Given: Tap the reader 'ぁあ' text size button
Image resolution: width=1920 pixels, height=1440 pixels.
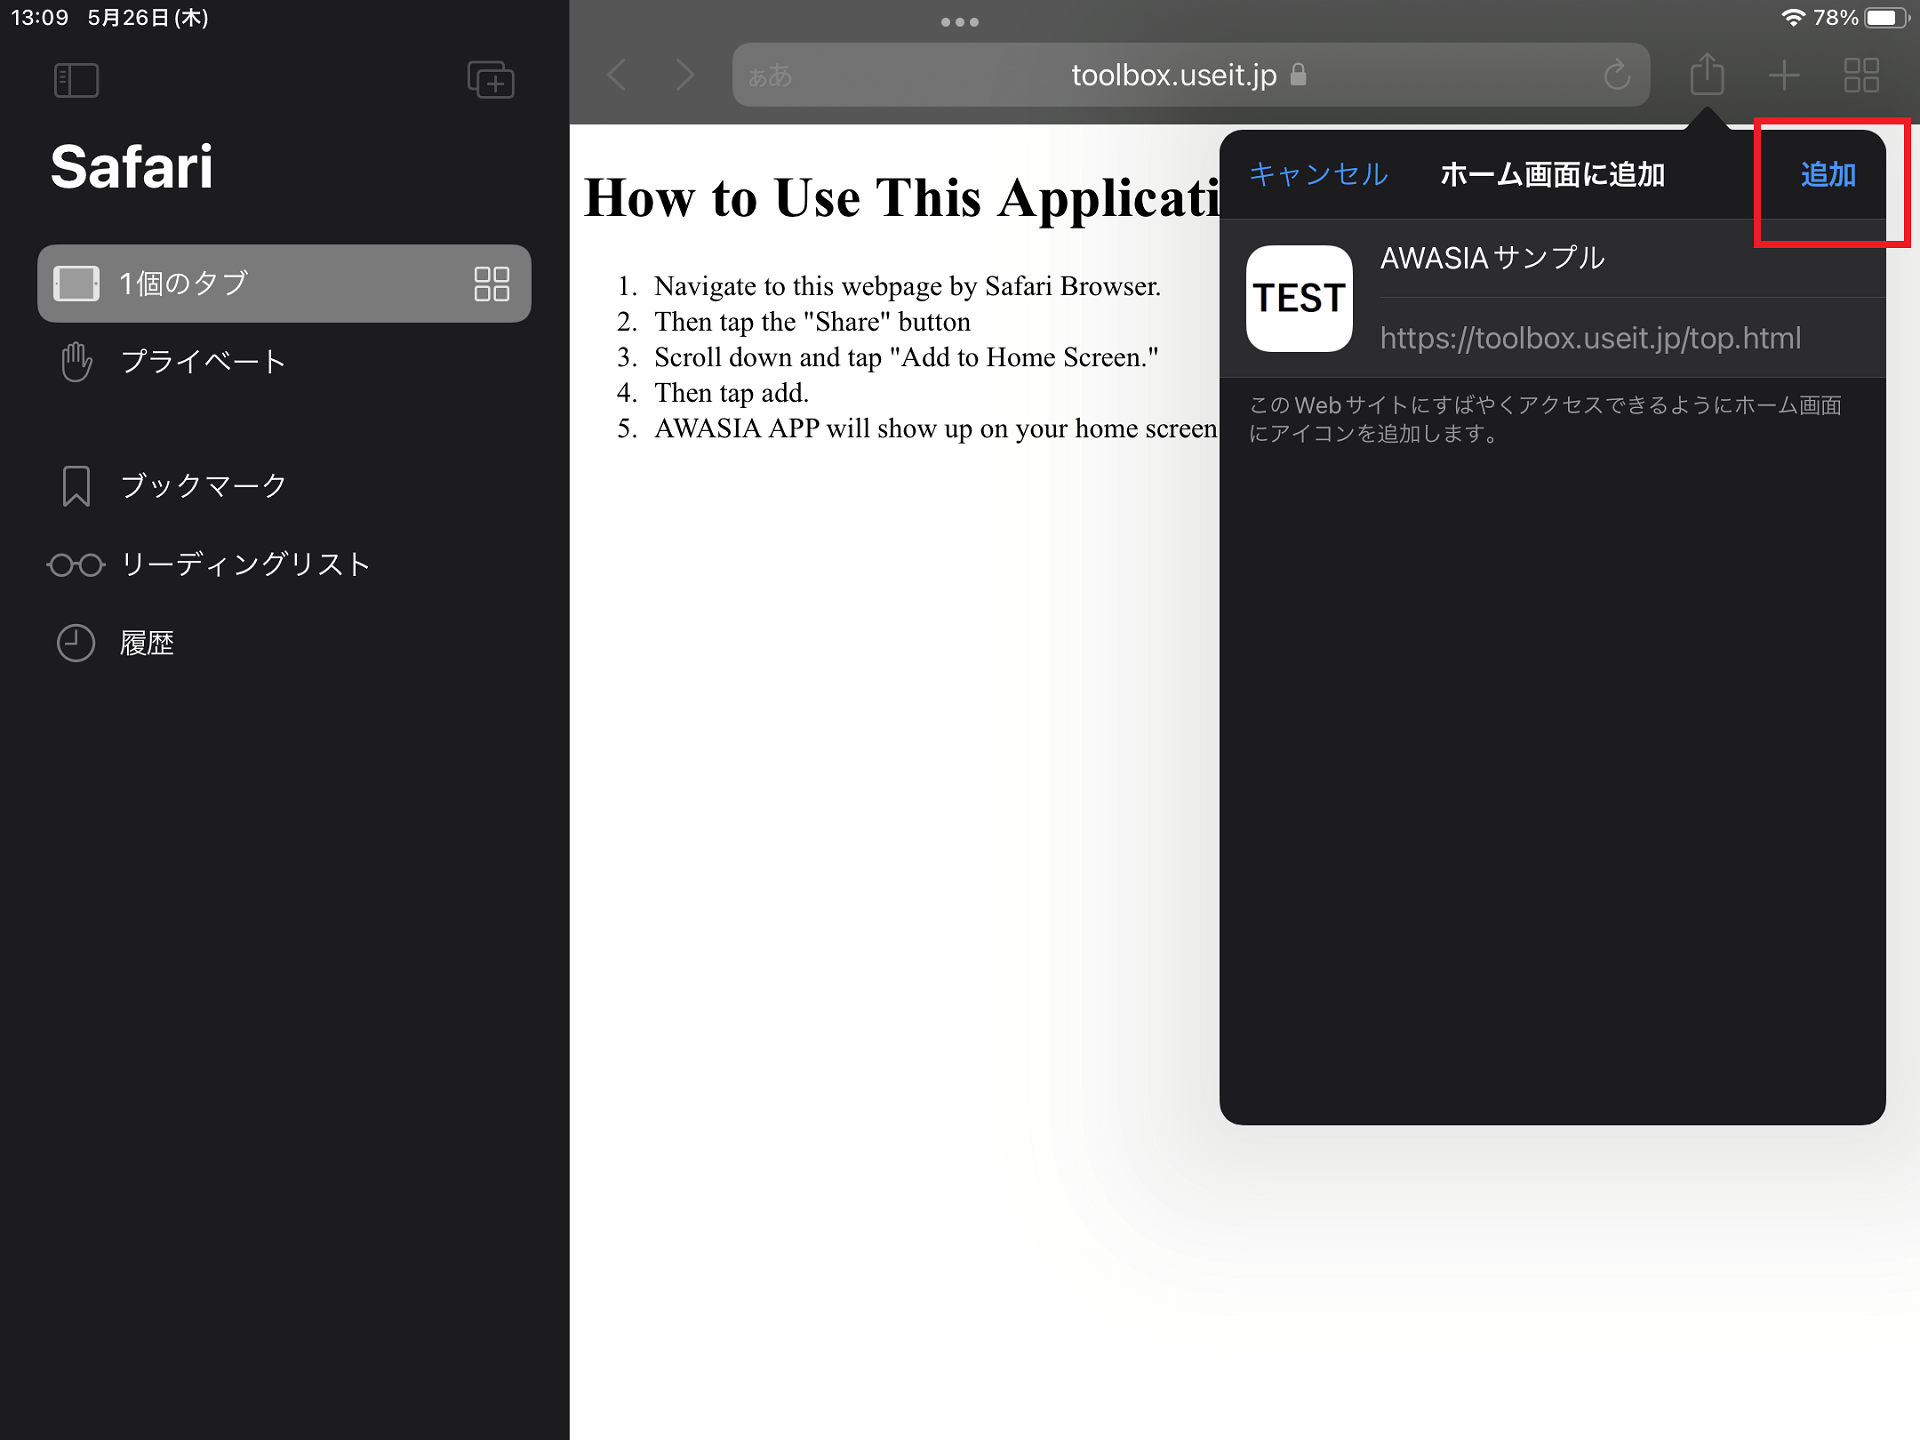Looking at the screenshot, I should click(x=770, y=76).
